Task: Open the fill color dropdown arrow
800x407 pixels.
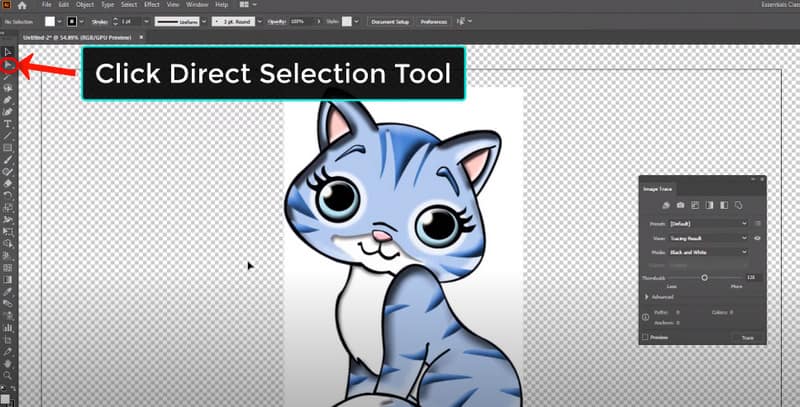Action: coord(59,21)
